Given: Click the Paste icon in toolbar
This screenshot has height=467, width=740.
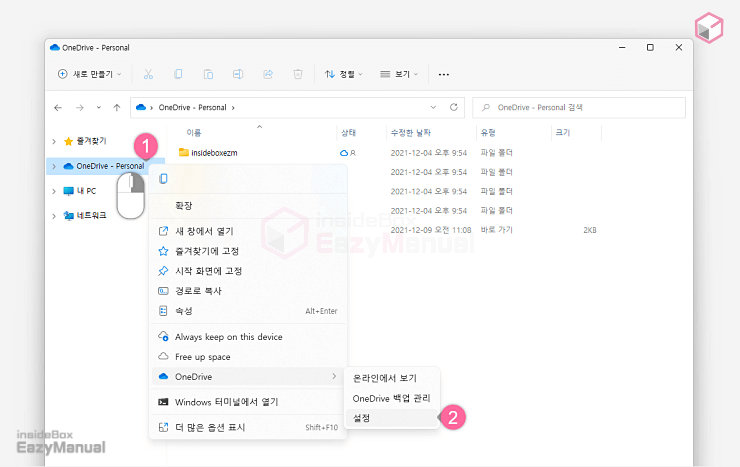Looking at the screenshot, I should 208,74.
